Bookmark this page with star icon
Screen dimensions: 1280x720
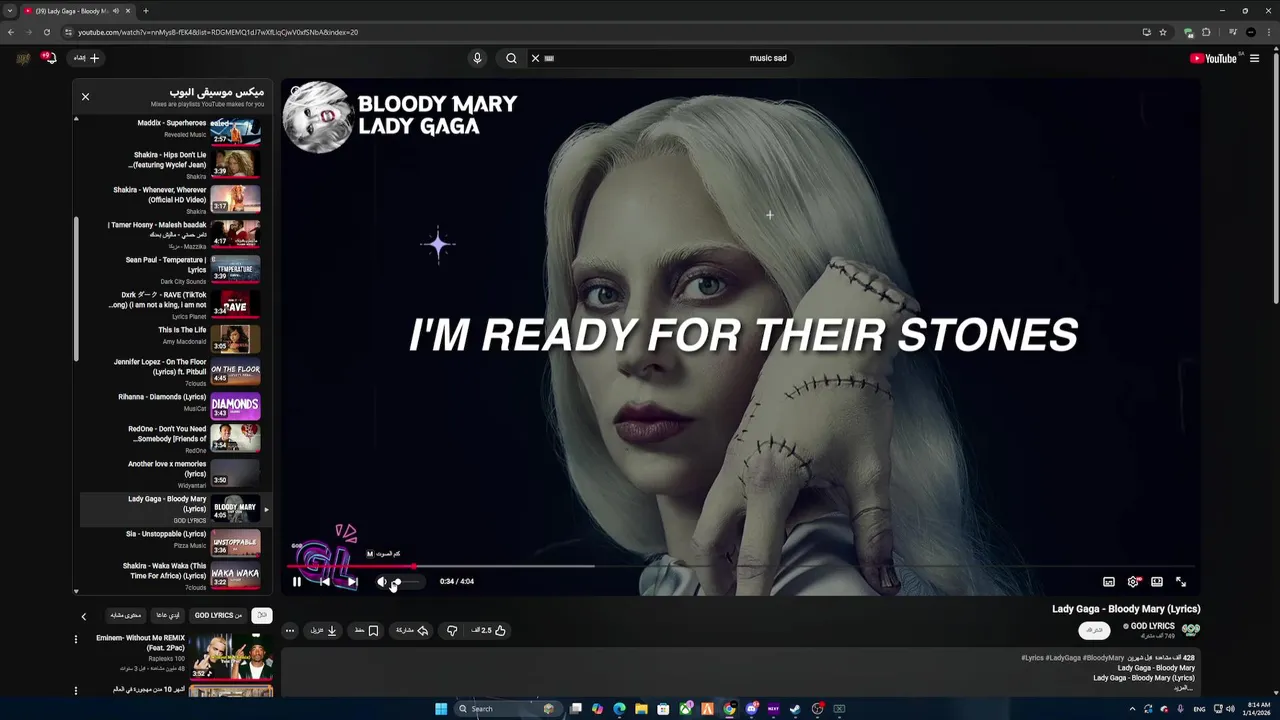point(1163,32)
